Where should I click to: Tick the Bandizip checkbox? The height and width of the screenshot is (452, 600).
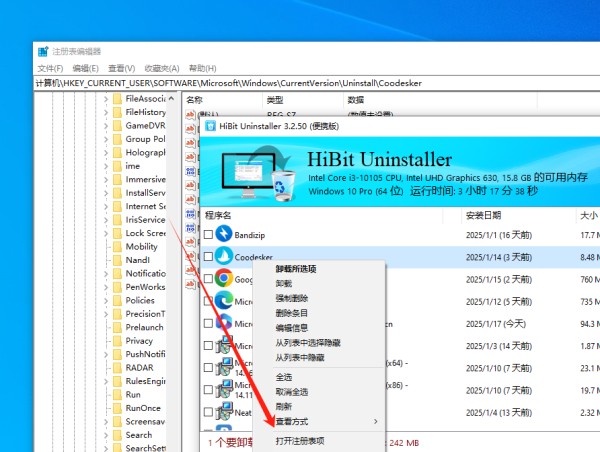tap(208, 234)
